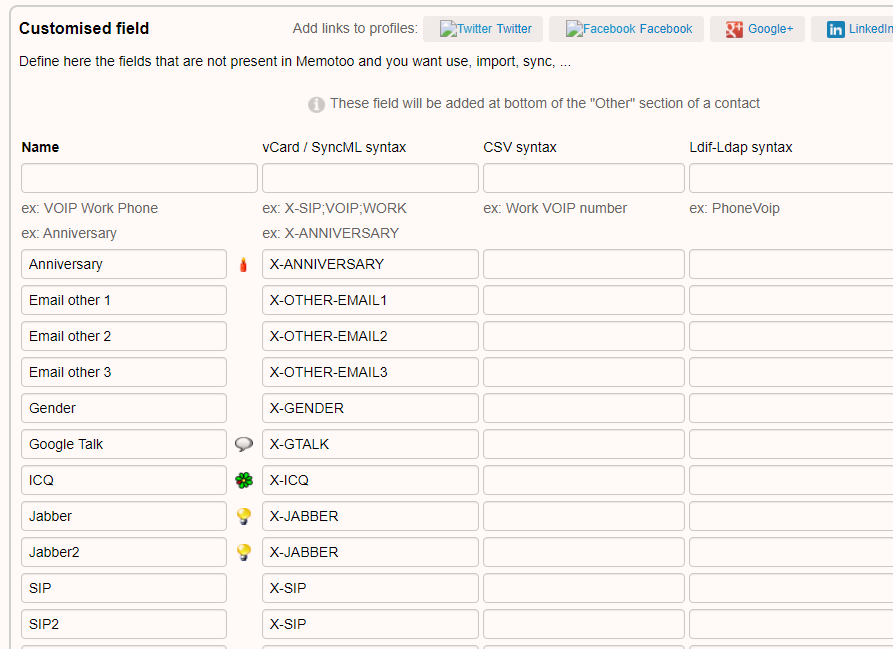Click Ldif-Ldap field in Jabber2 row

point(791,552)
